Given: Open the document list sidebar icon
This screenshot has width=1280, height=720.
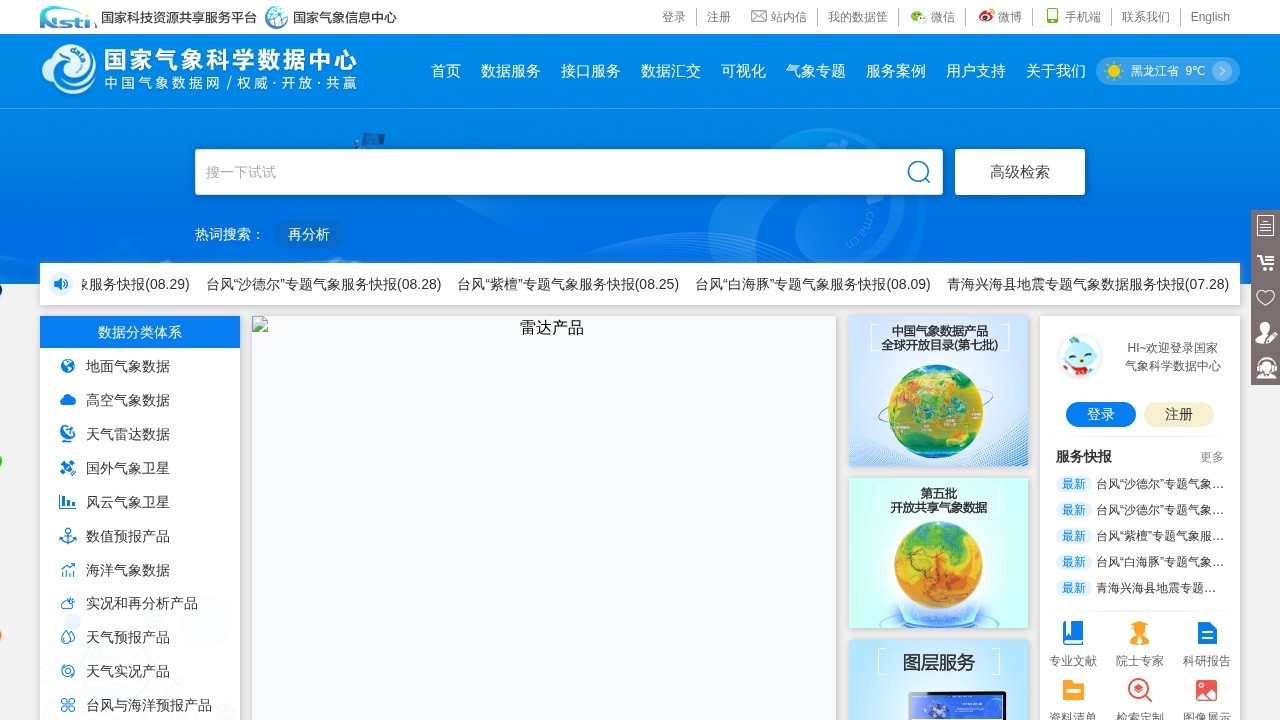Looking at the screenshot, I should 1266,226.
